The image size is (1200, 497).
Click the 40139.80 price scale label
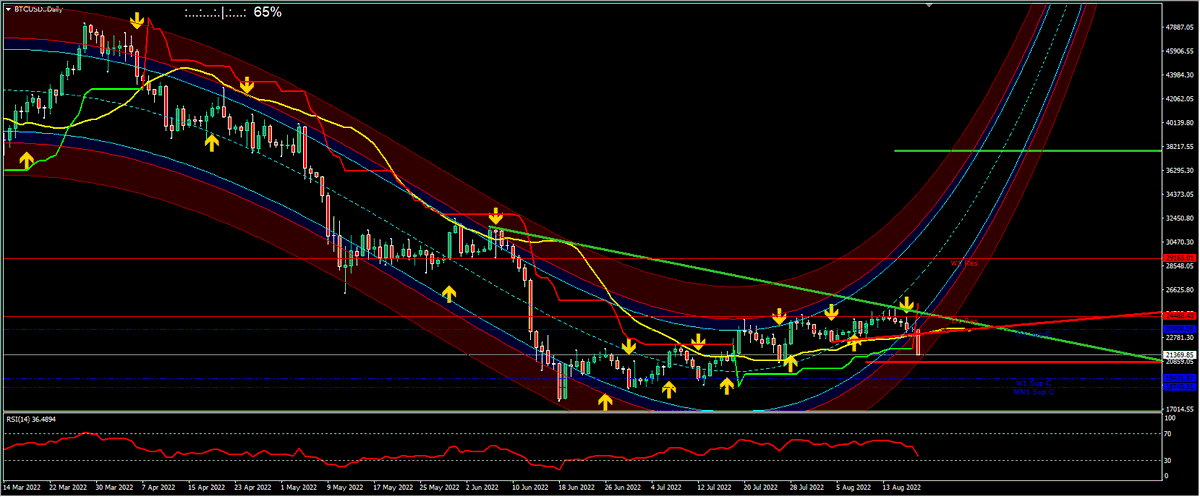1180,123
